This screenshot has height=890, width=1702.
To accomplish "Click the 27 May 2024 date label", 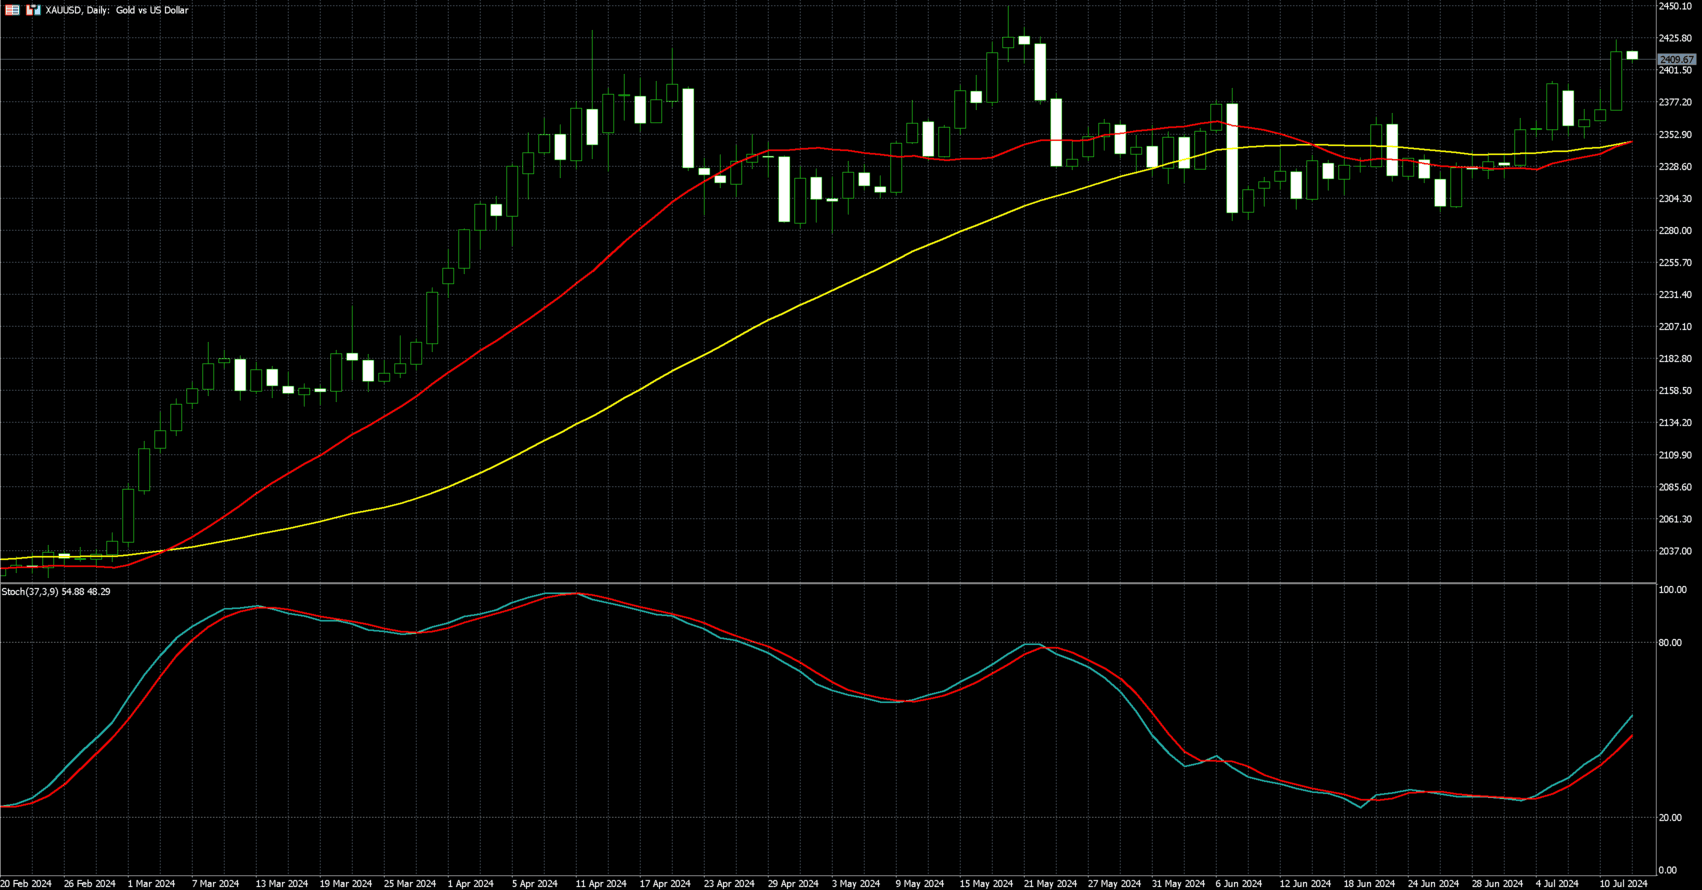I will (1114, 884).
